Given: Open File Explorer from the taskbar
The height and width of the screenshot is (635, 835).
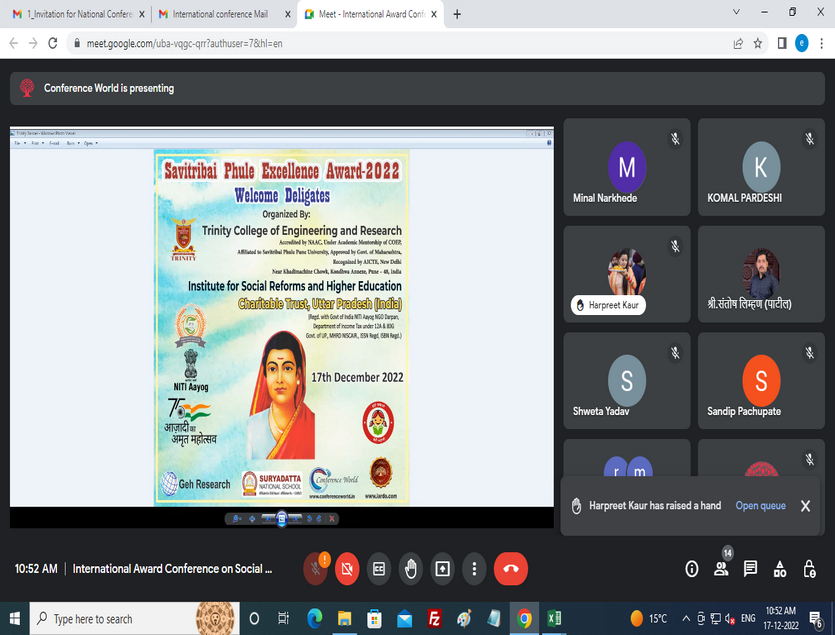Looking at the screenshot, I should [x=344, y=618].
